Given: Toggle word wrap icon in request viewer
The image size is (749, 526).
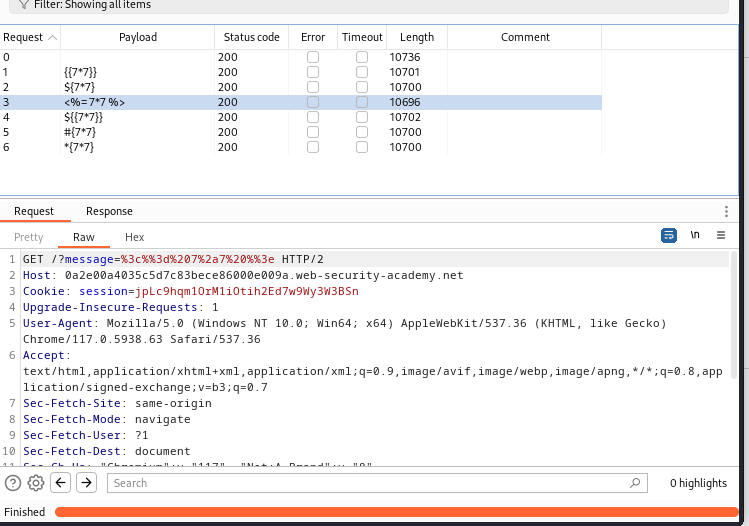Looking at the screenshot, I should point(669,236).
